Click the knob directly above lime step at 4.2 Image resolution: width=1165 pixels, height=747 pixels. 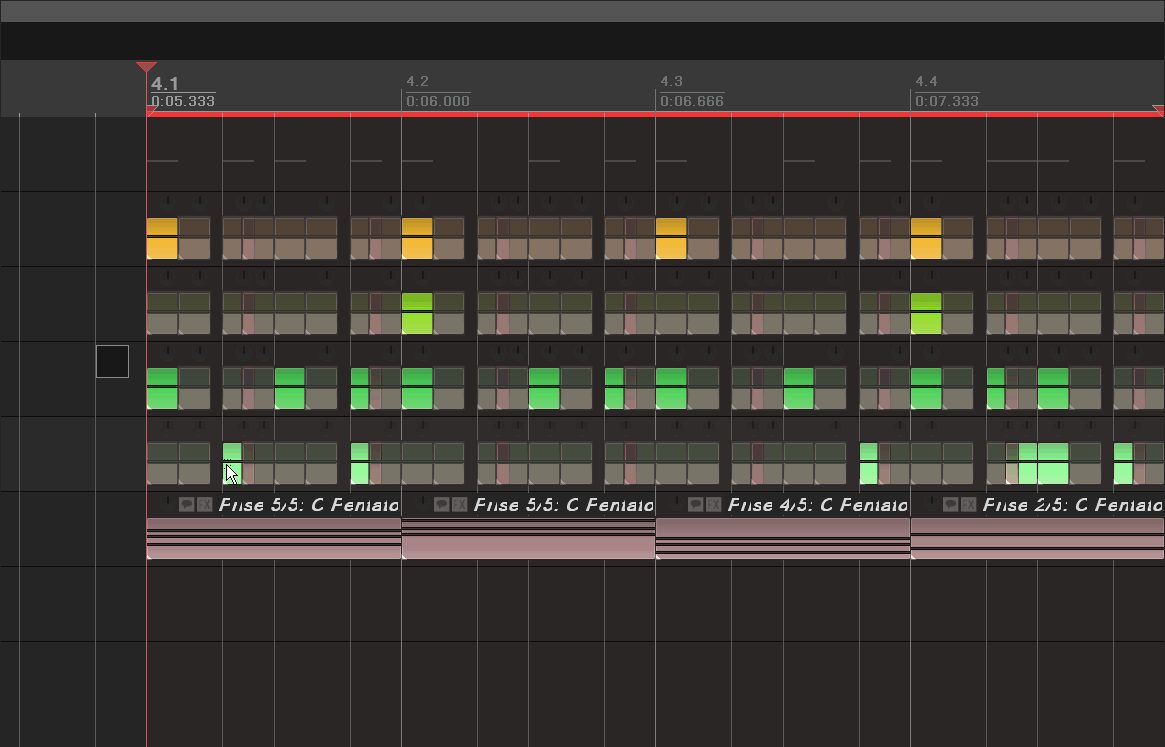pyautogui.click(x=423, y=277)
